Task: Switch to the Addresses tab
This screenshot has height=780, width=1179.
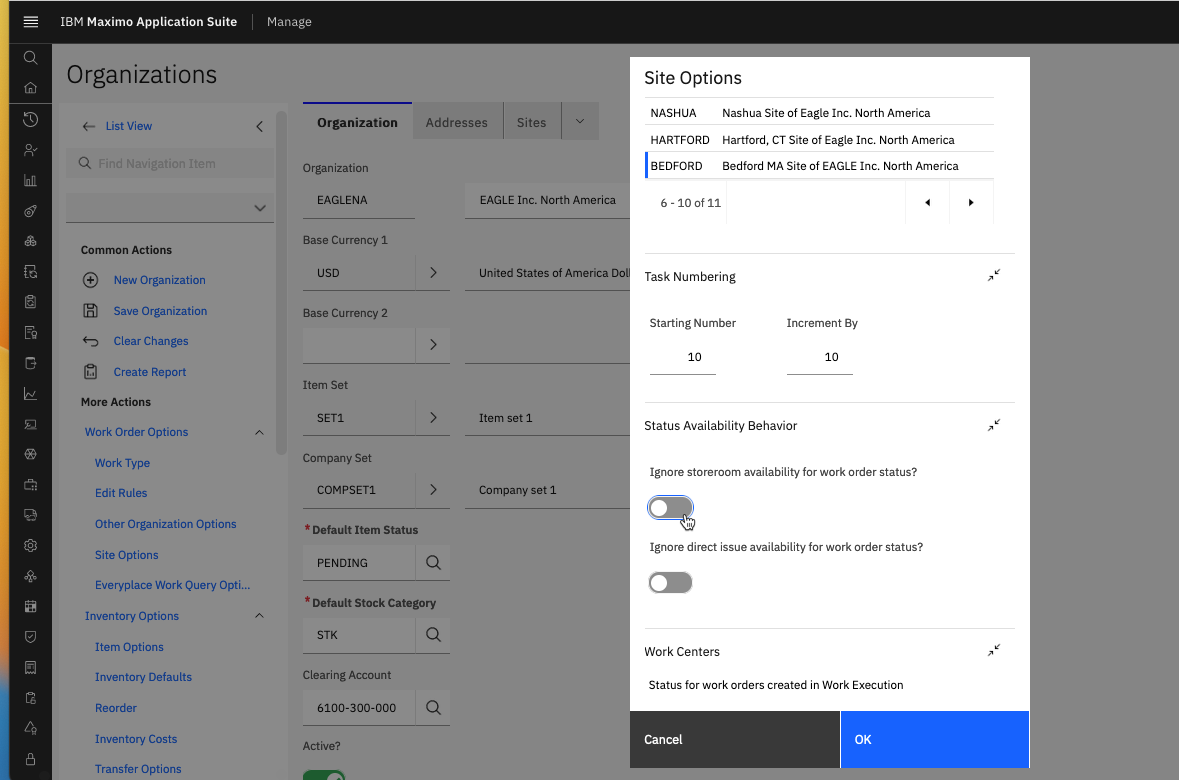Action: pyautogui.click(x=457, y=122)
